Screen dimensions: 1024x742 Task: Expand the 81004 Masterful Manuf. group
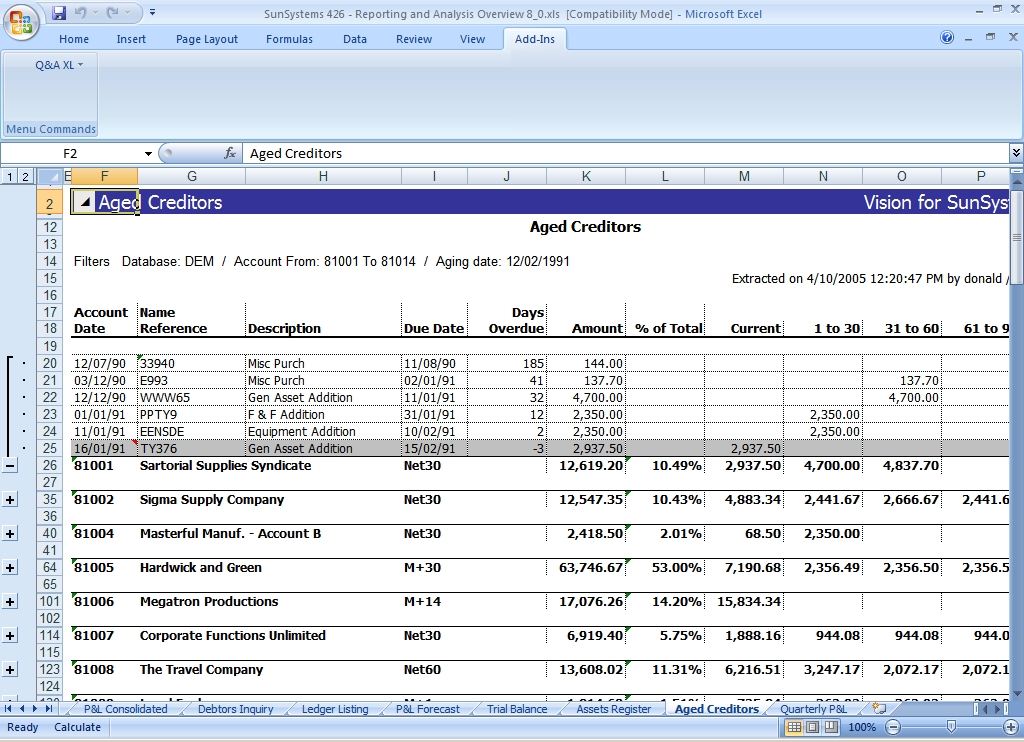point(10,534)
